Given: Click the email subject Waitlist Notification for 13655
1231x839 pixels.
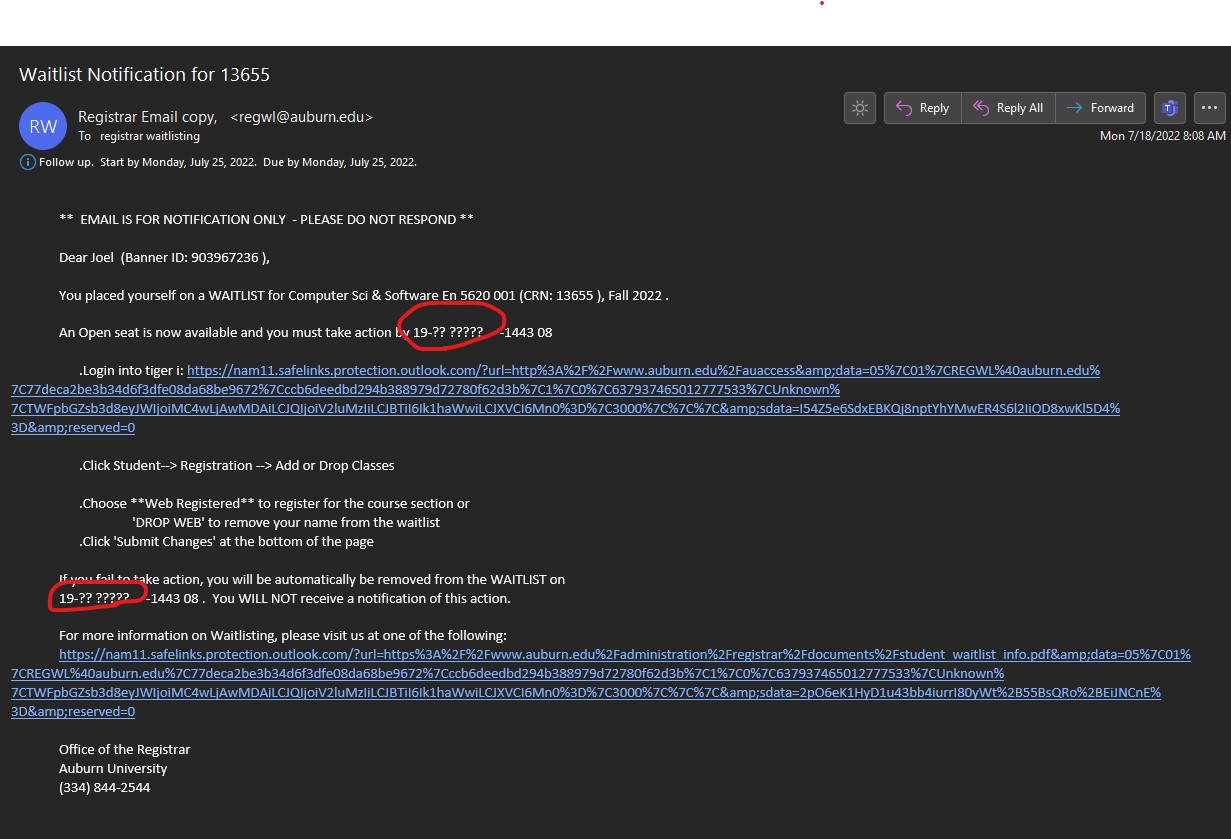Looking at the screenshot, I should click(x=145, y=75).
